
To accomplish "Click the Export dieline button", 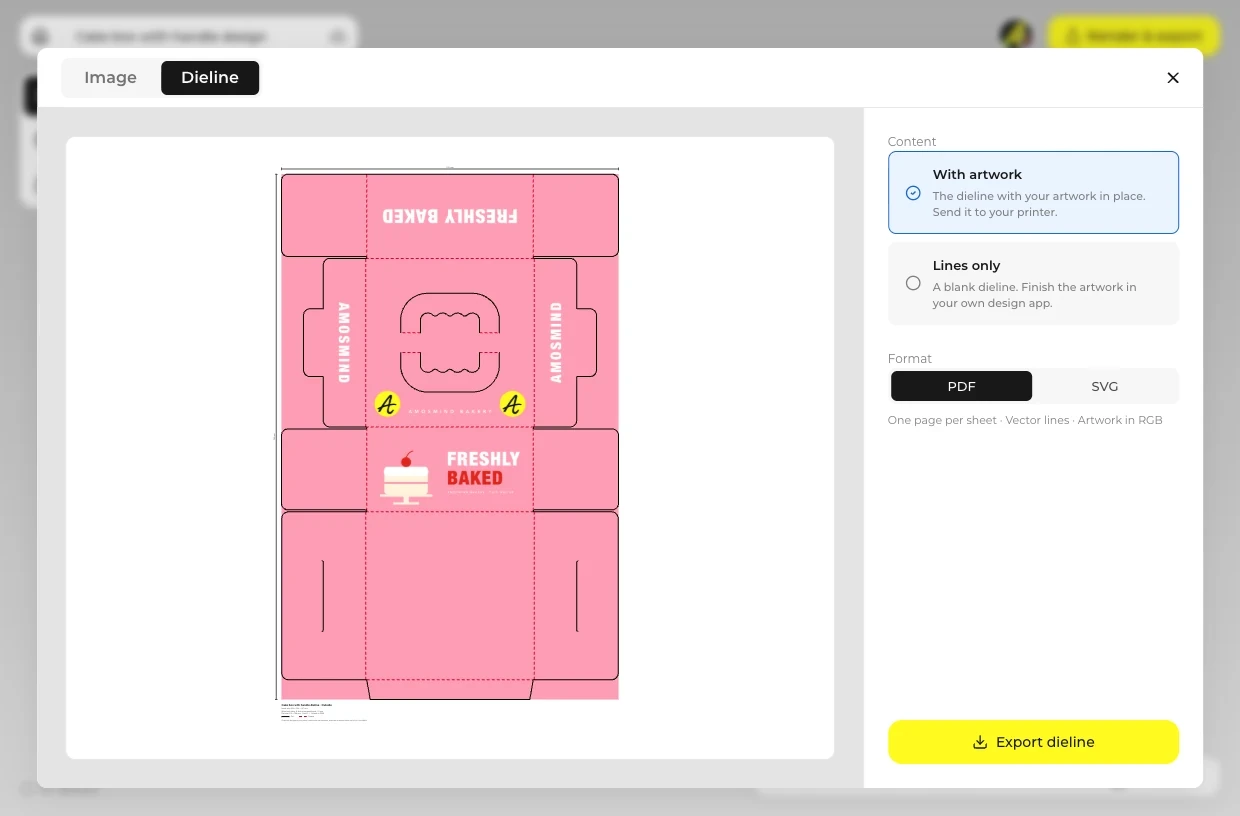I will click(1033, 742).
